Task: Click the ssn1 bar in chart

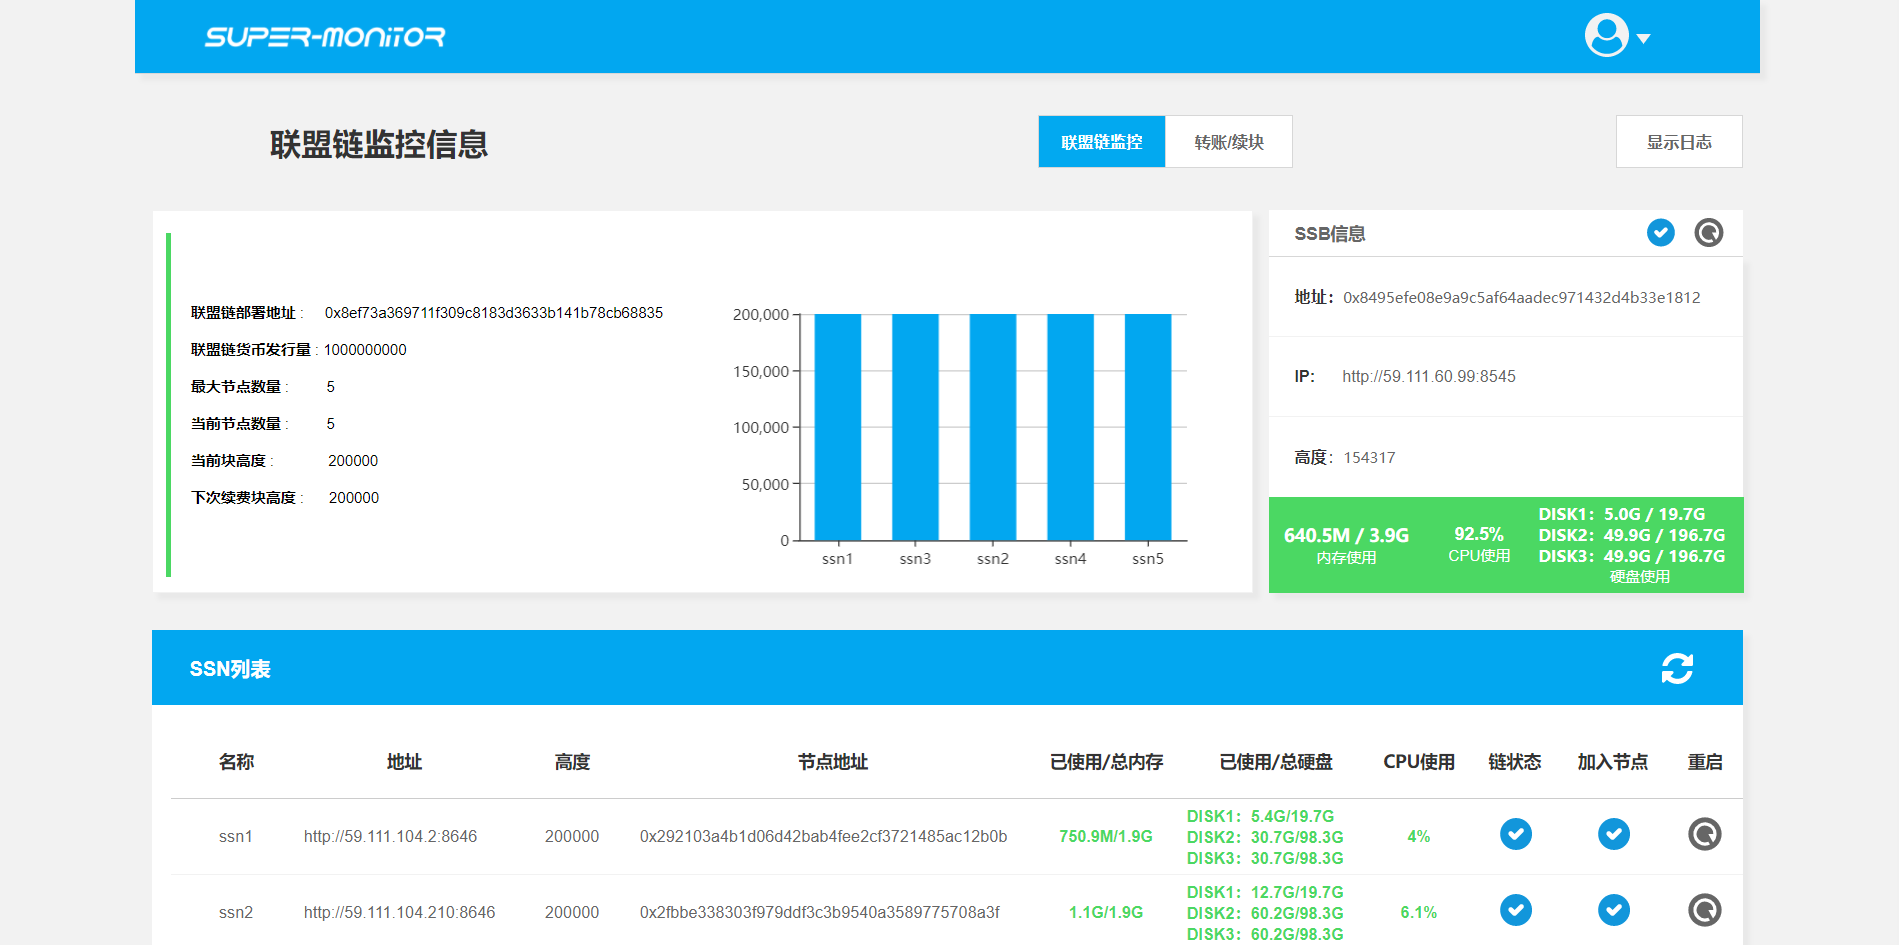Action: 837,427
